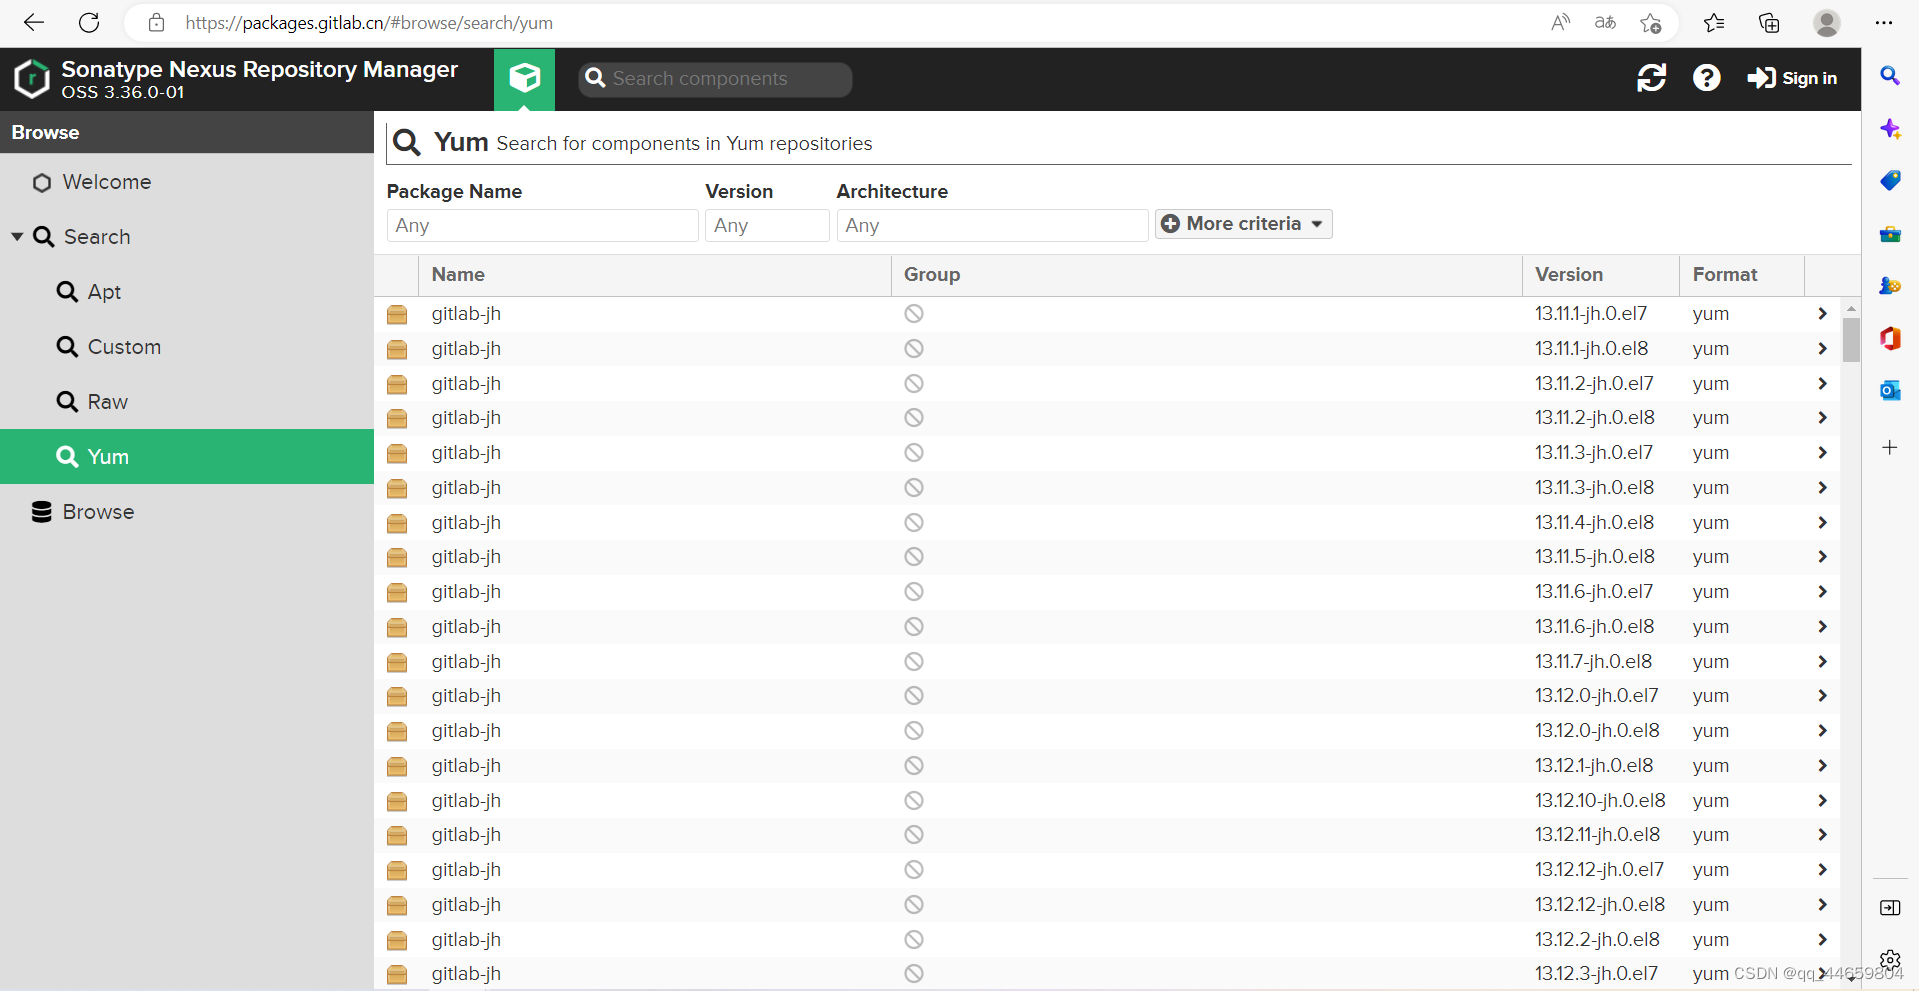
Task: Open the Read aloud icon in address bar
Action: point(1560,22)
